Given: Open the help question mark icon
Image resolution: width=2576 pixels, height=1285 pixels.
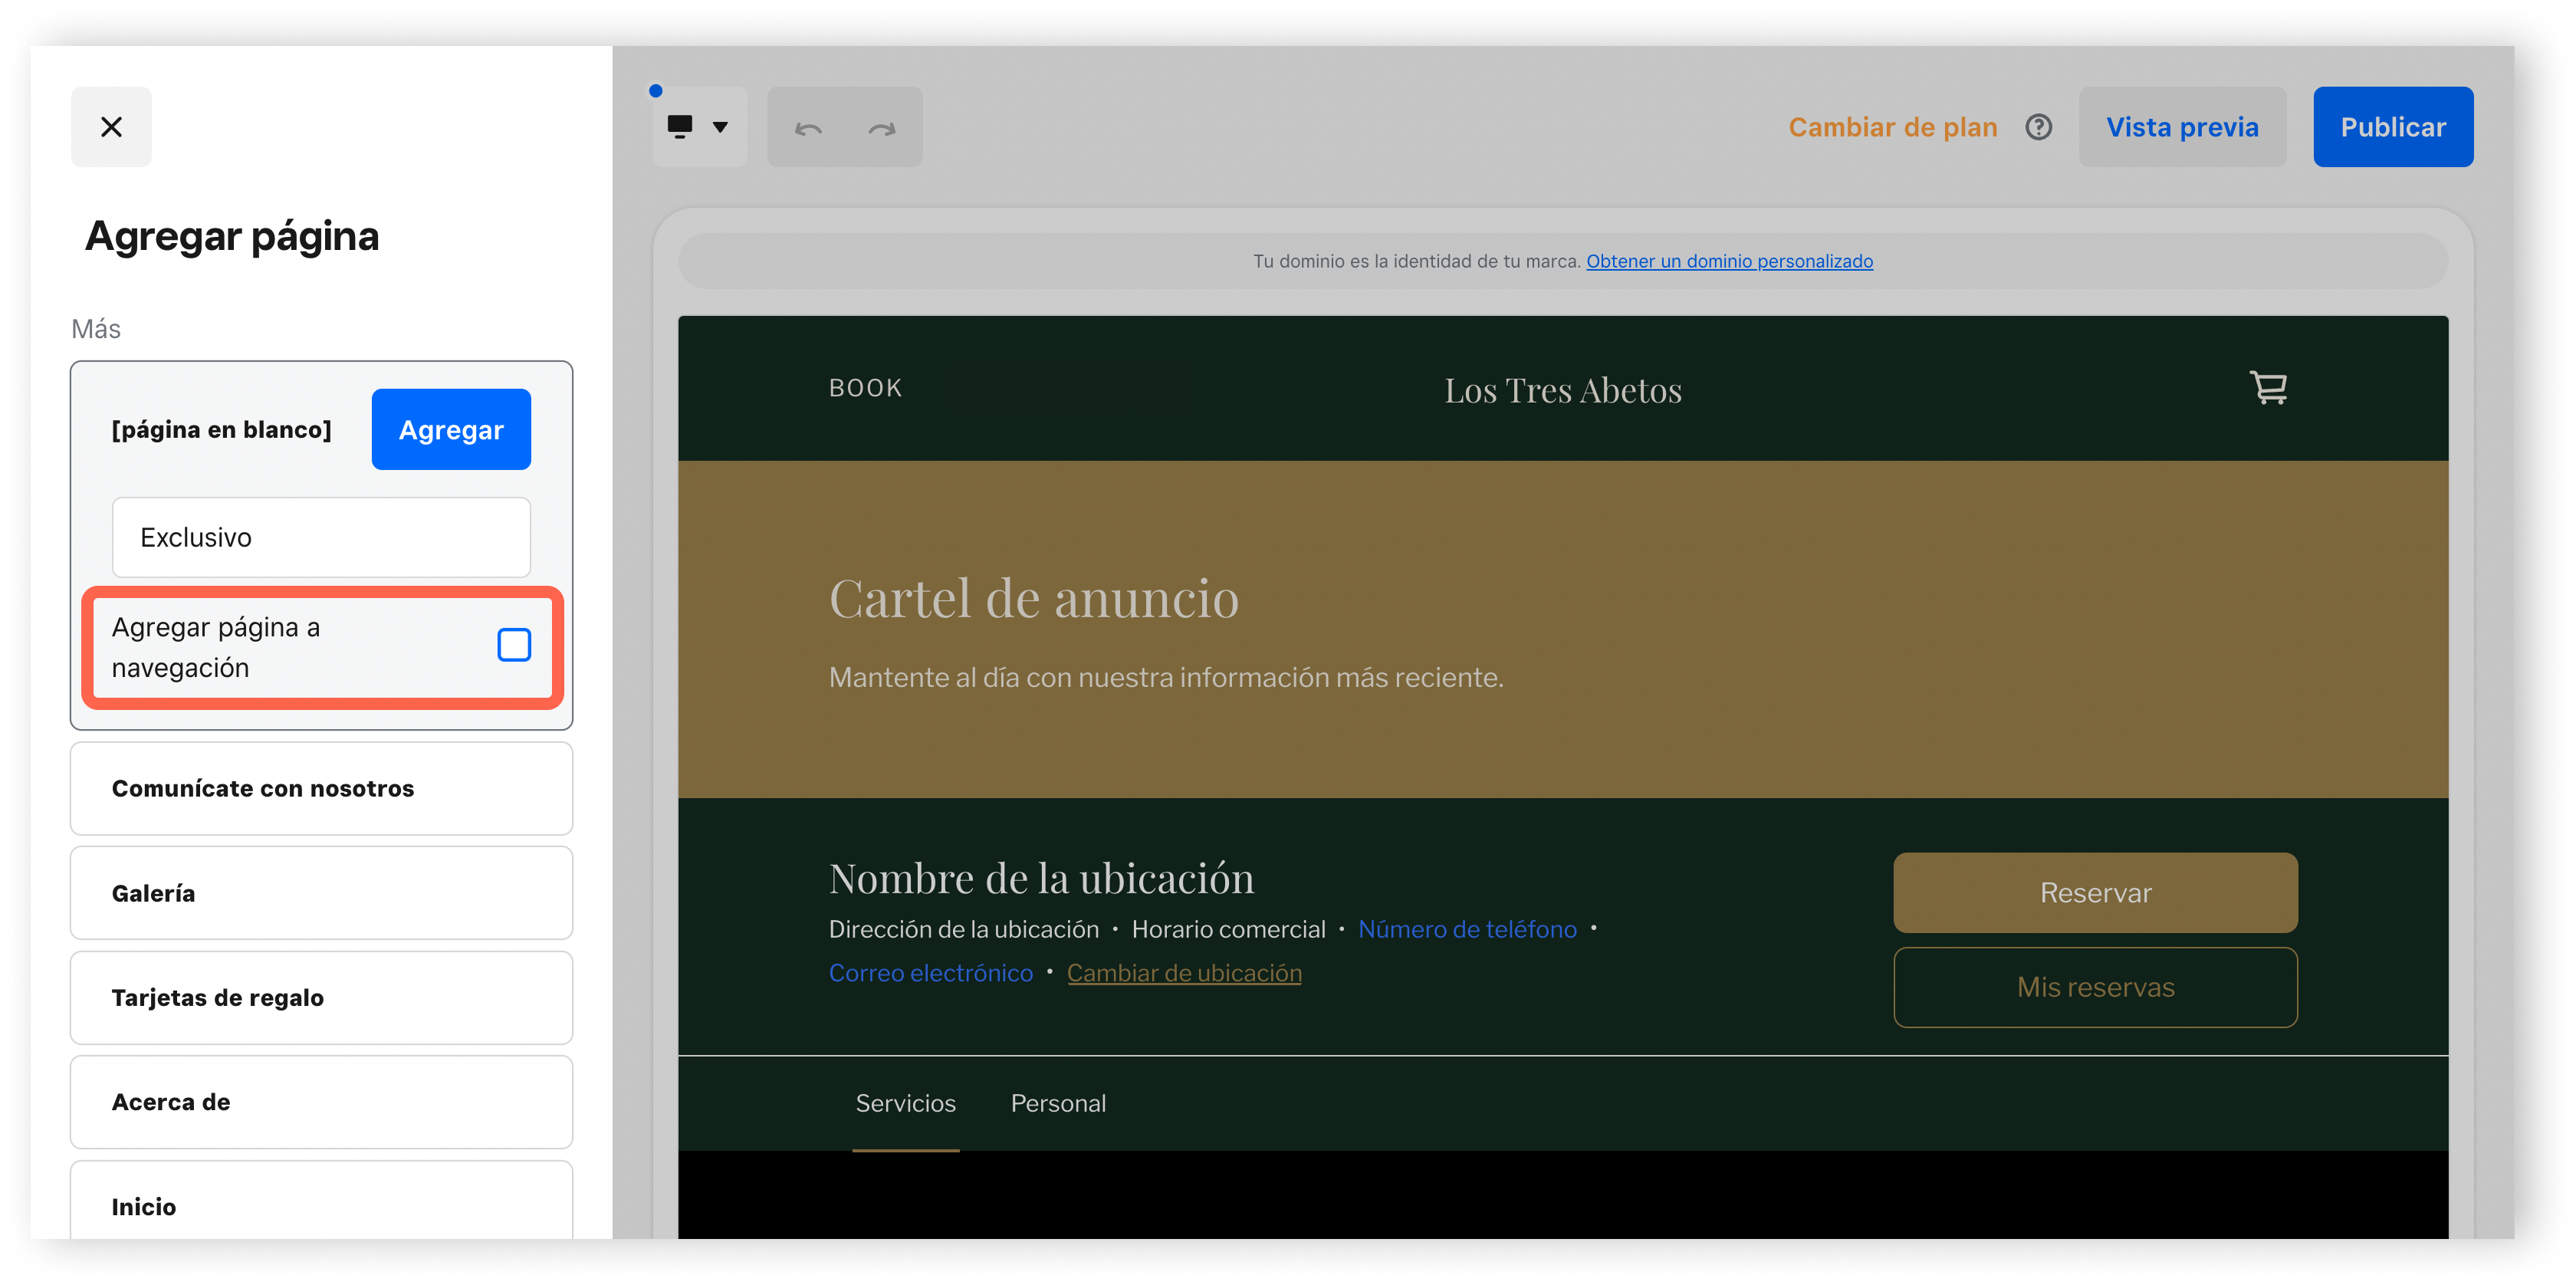Looking at the screenshot, I should click(x=2038, y=127).
